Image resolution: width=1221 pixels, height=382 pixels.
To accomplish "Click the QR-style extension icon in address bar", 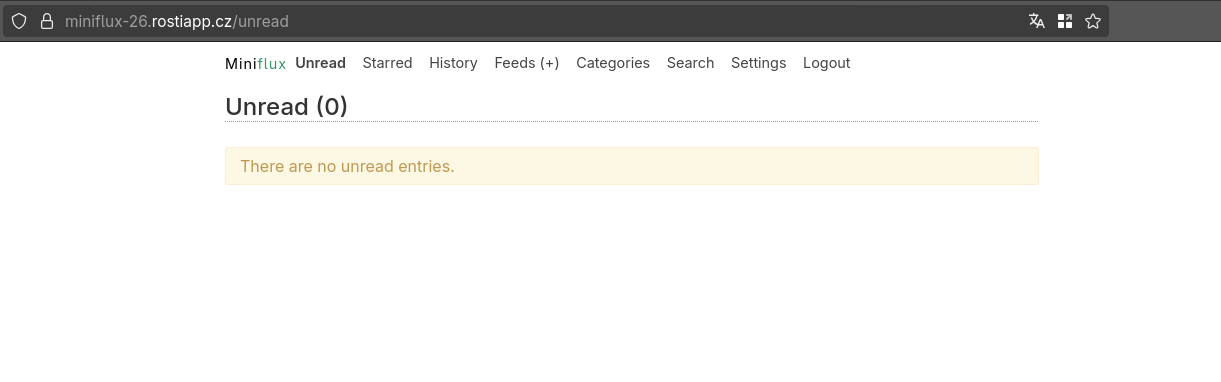I will click(1065, 21).
